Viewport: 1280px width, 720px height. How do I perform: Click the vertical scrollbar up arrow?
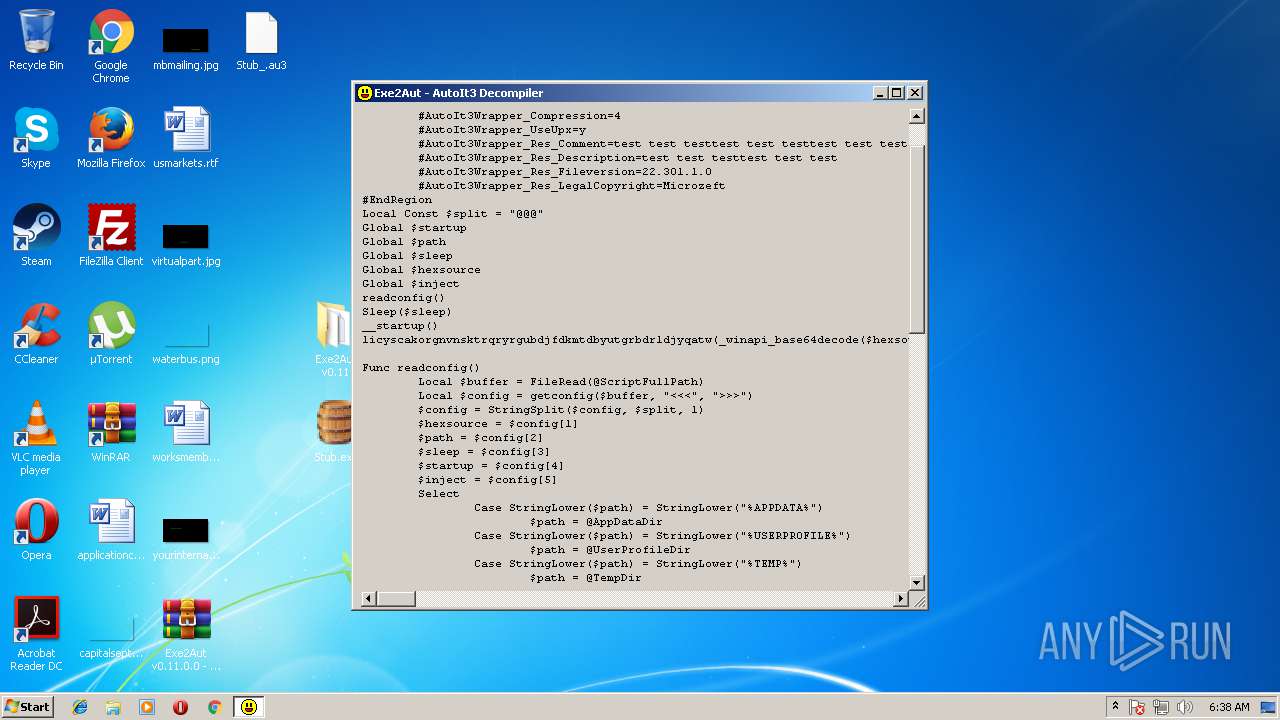(916, 116)
